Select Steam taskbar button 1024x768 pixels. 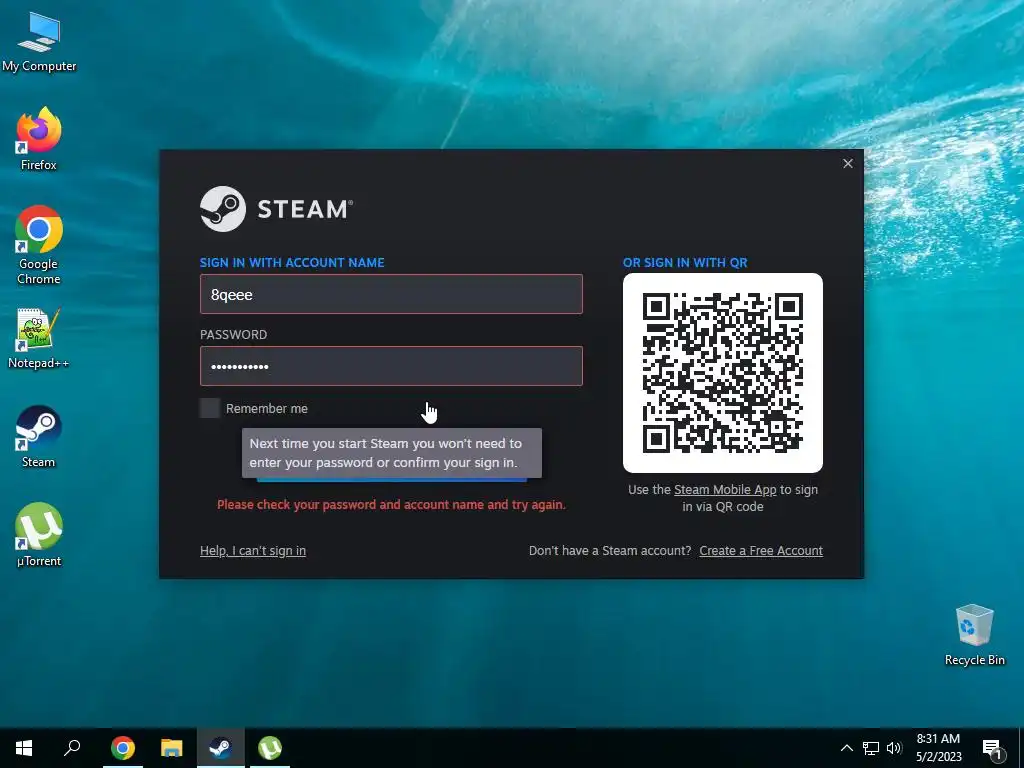(221, 748)
